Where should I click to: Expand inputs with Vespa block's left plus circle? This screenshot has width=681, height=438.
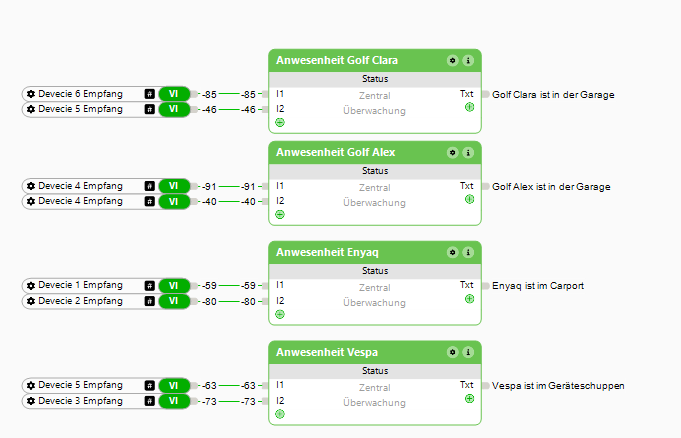tap(280, 414)
